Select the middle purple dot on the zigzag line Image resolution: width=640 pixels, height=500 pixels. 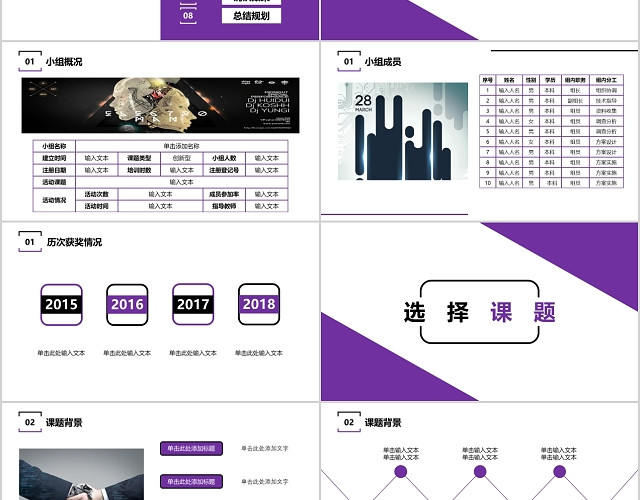480,472
